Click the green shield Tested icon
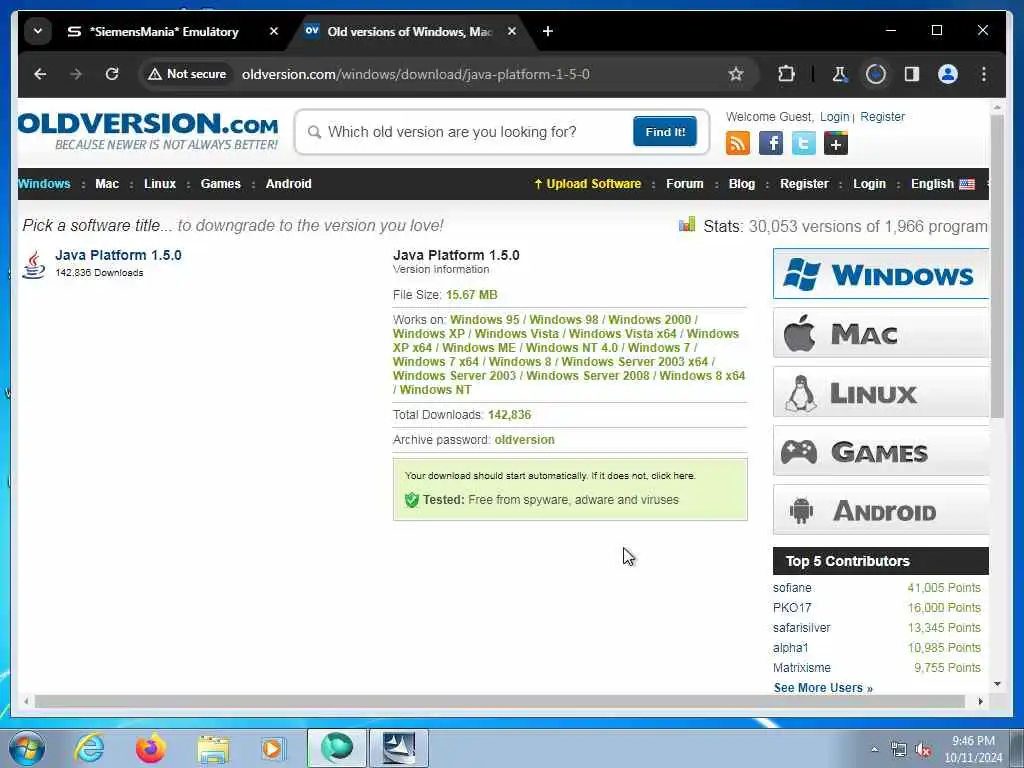This screenshot has height=768, width=1024. point(411,500)
